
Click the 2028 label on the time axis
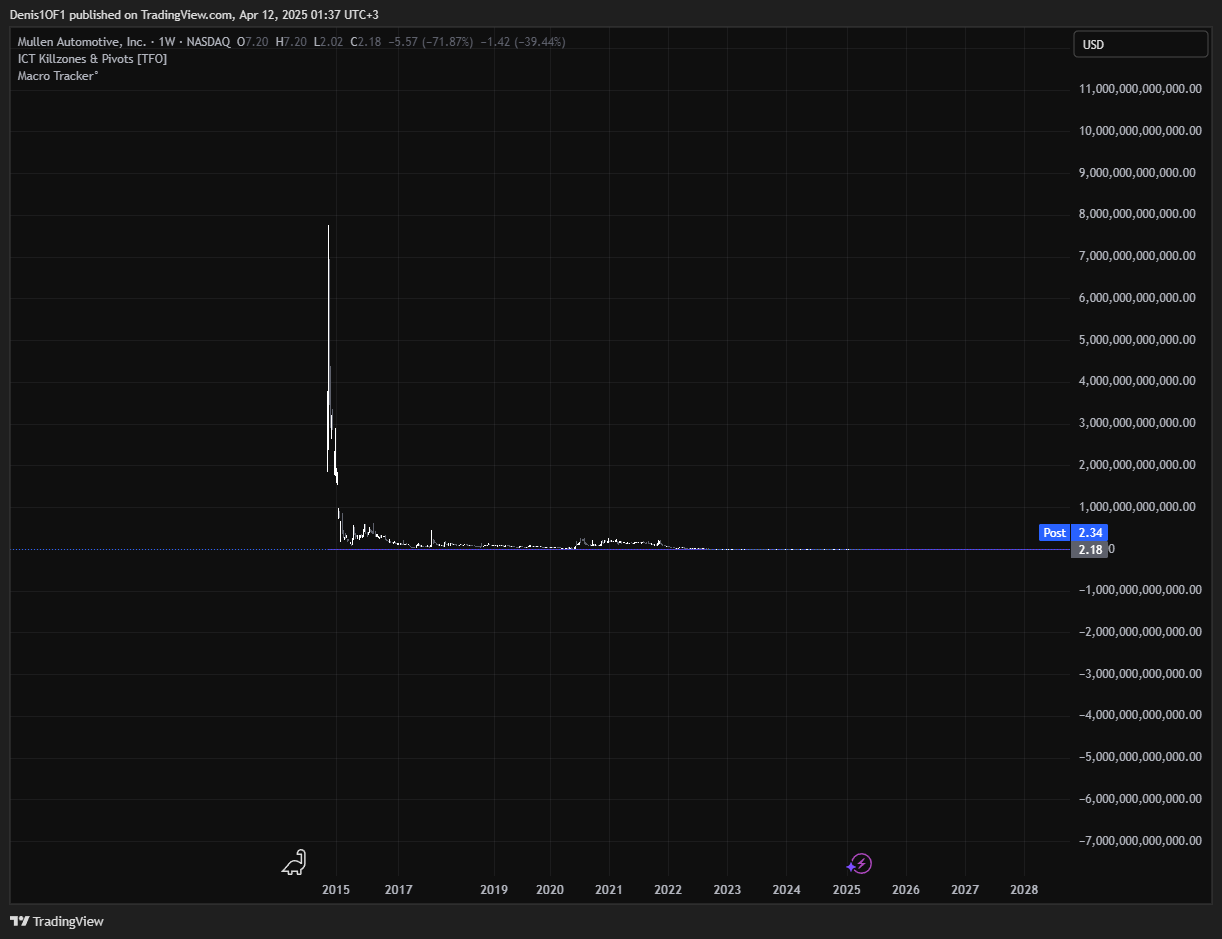1024,890
